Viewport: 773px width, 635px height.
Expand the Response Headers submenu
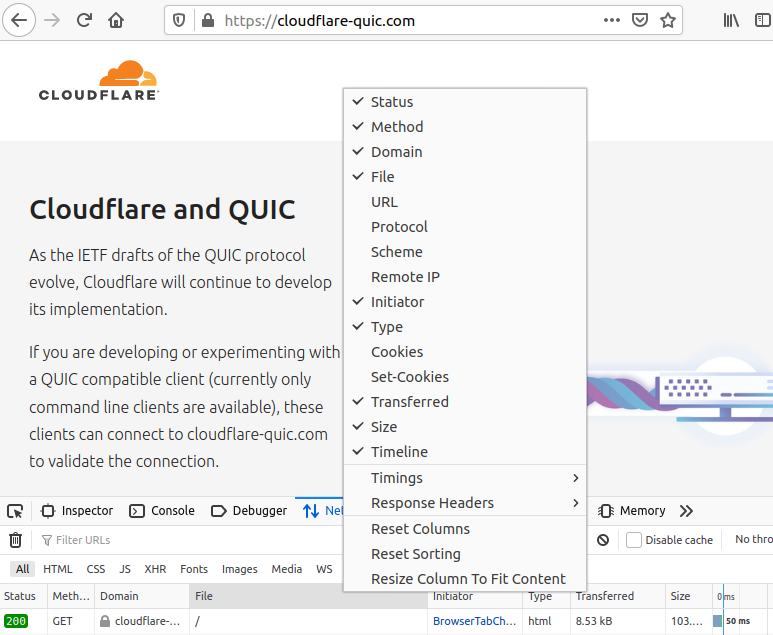coord(465,503)
